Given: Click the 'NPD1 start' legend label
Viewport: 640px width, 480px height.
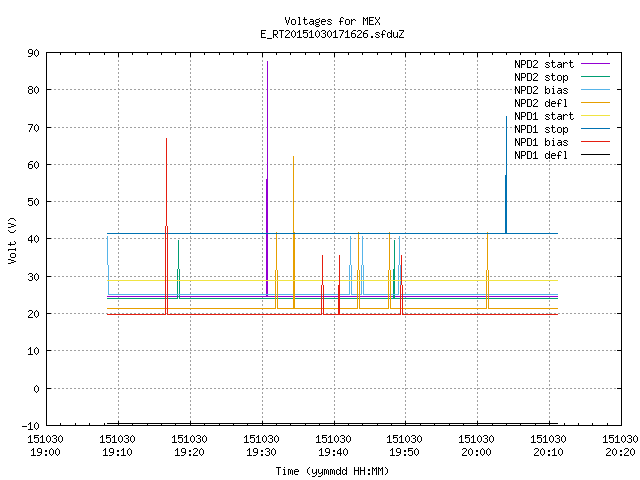Looking at the screenshot, I should click(x=544, y=116).
